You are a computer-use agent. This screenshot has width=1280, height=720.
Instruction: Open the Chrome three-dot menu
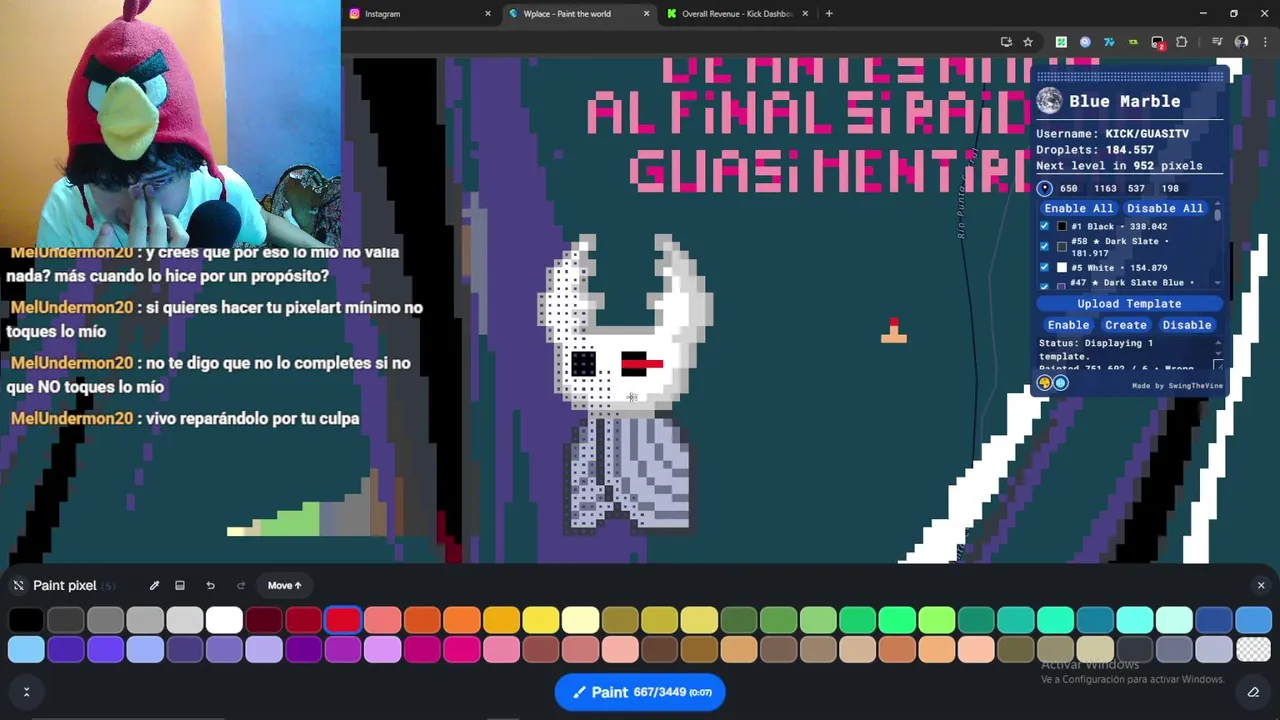1264,42
